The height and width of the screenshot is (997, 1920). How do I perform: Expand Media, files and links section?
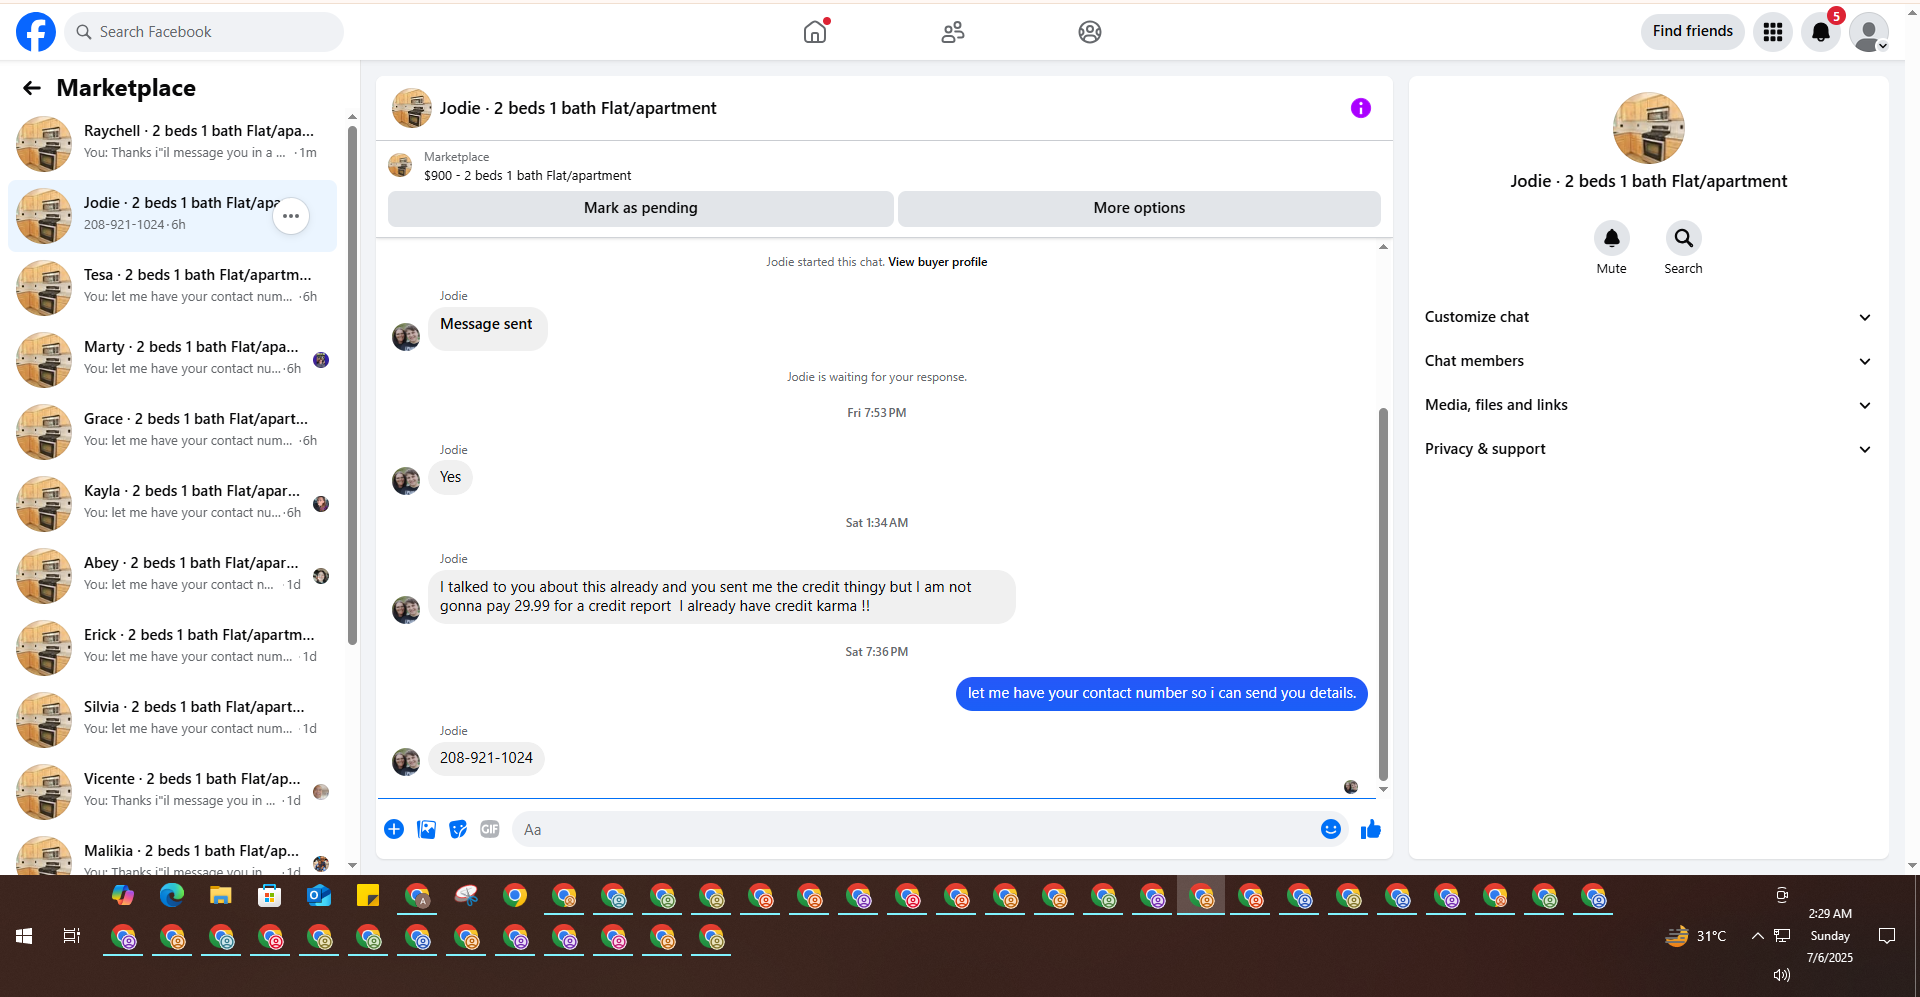coord(1648,405)
